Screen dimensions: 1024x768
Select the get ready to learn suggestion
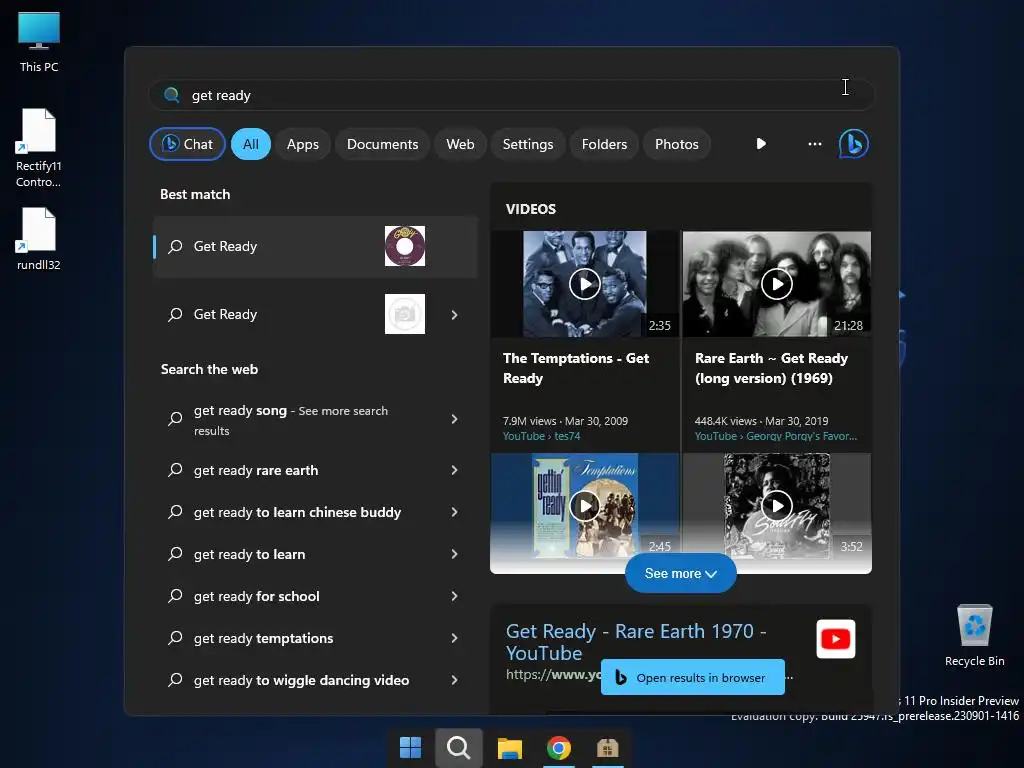pos(315,554)
